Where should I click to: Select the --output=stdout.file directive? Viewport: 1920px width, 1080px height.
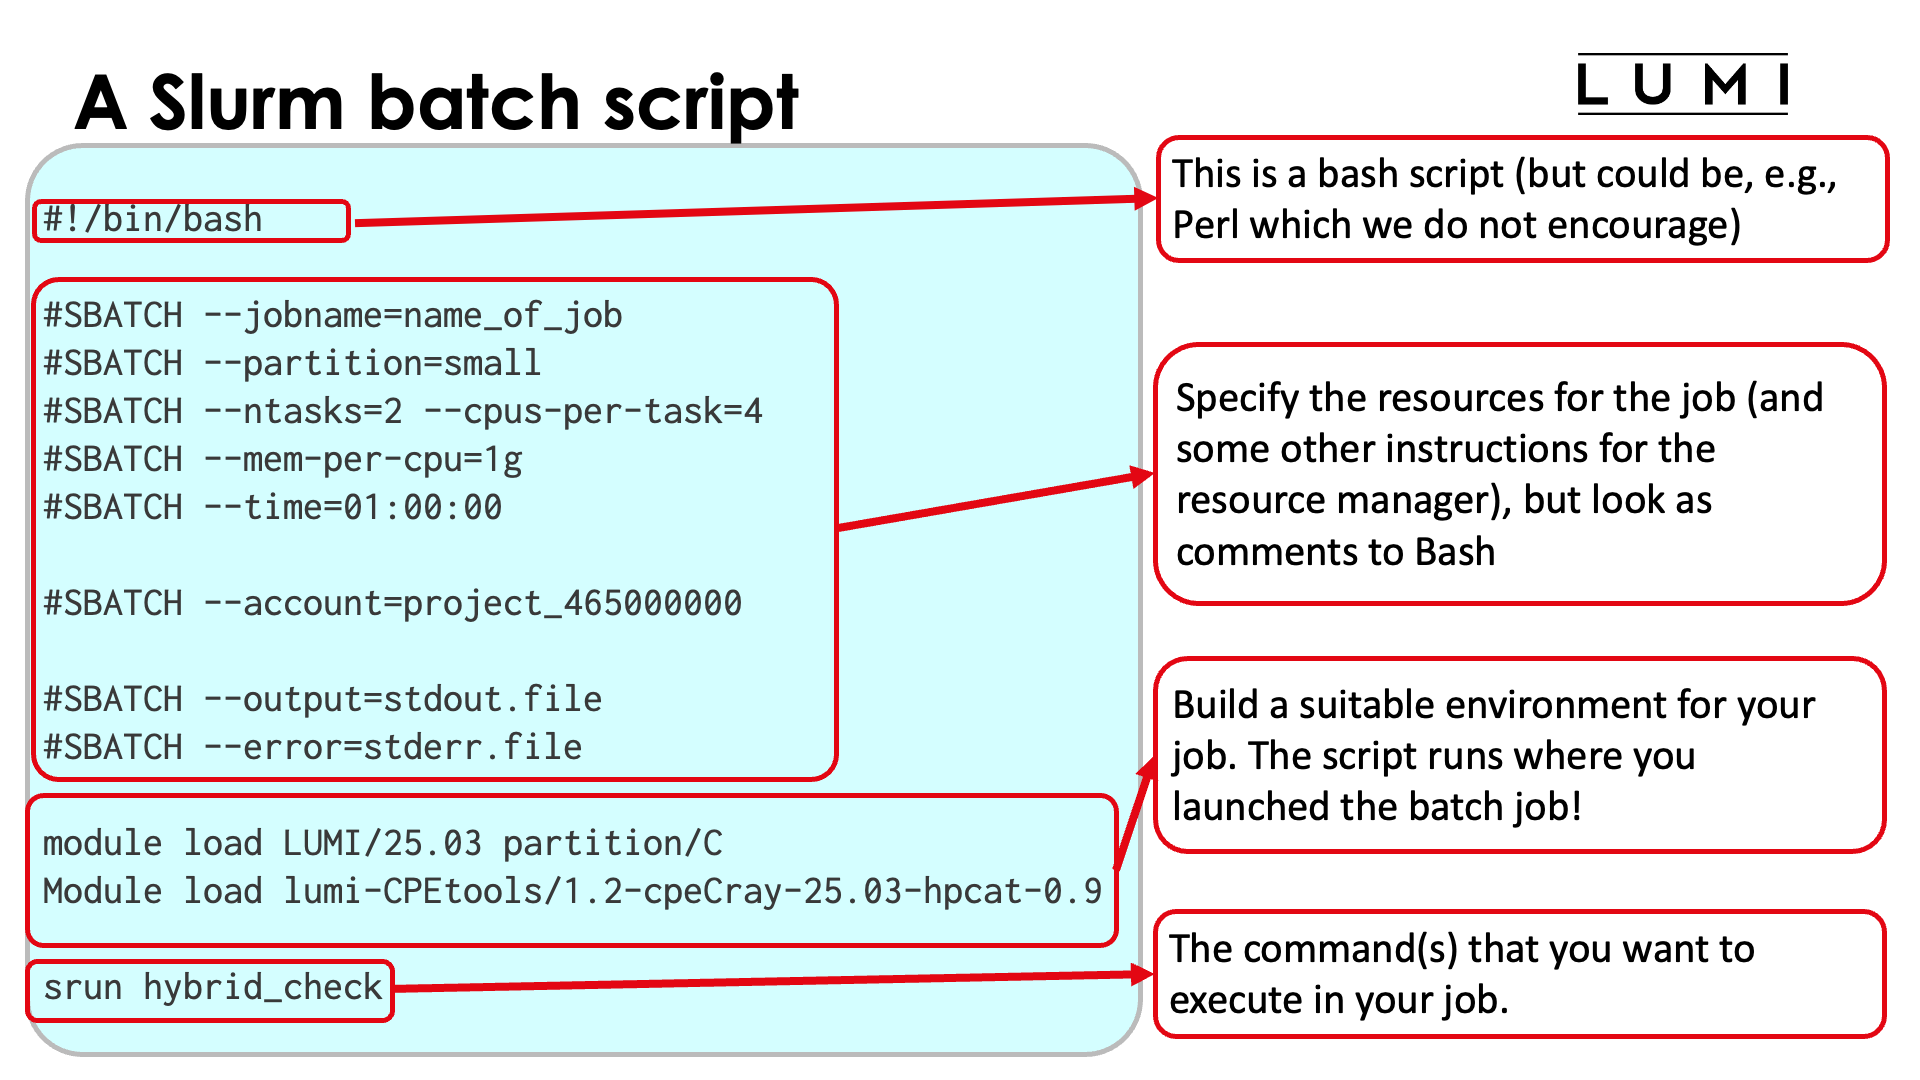pos(322,698)
